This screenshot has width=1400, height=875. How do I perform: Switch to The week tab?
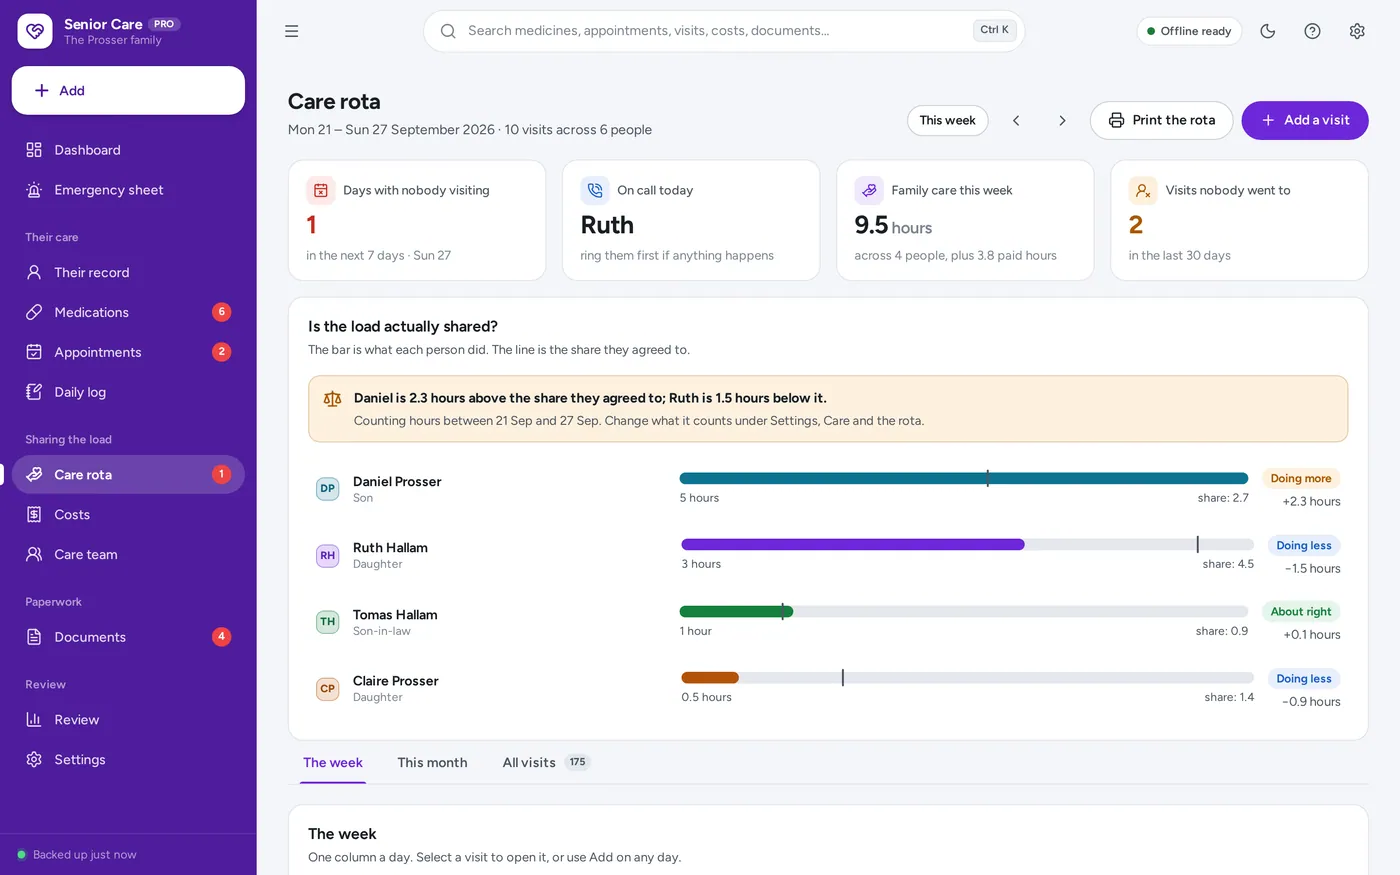[x=333, y=762]
